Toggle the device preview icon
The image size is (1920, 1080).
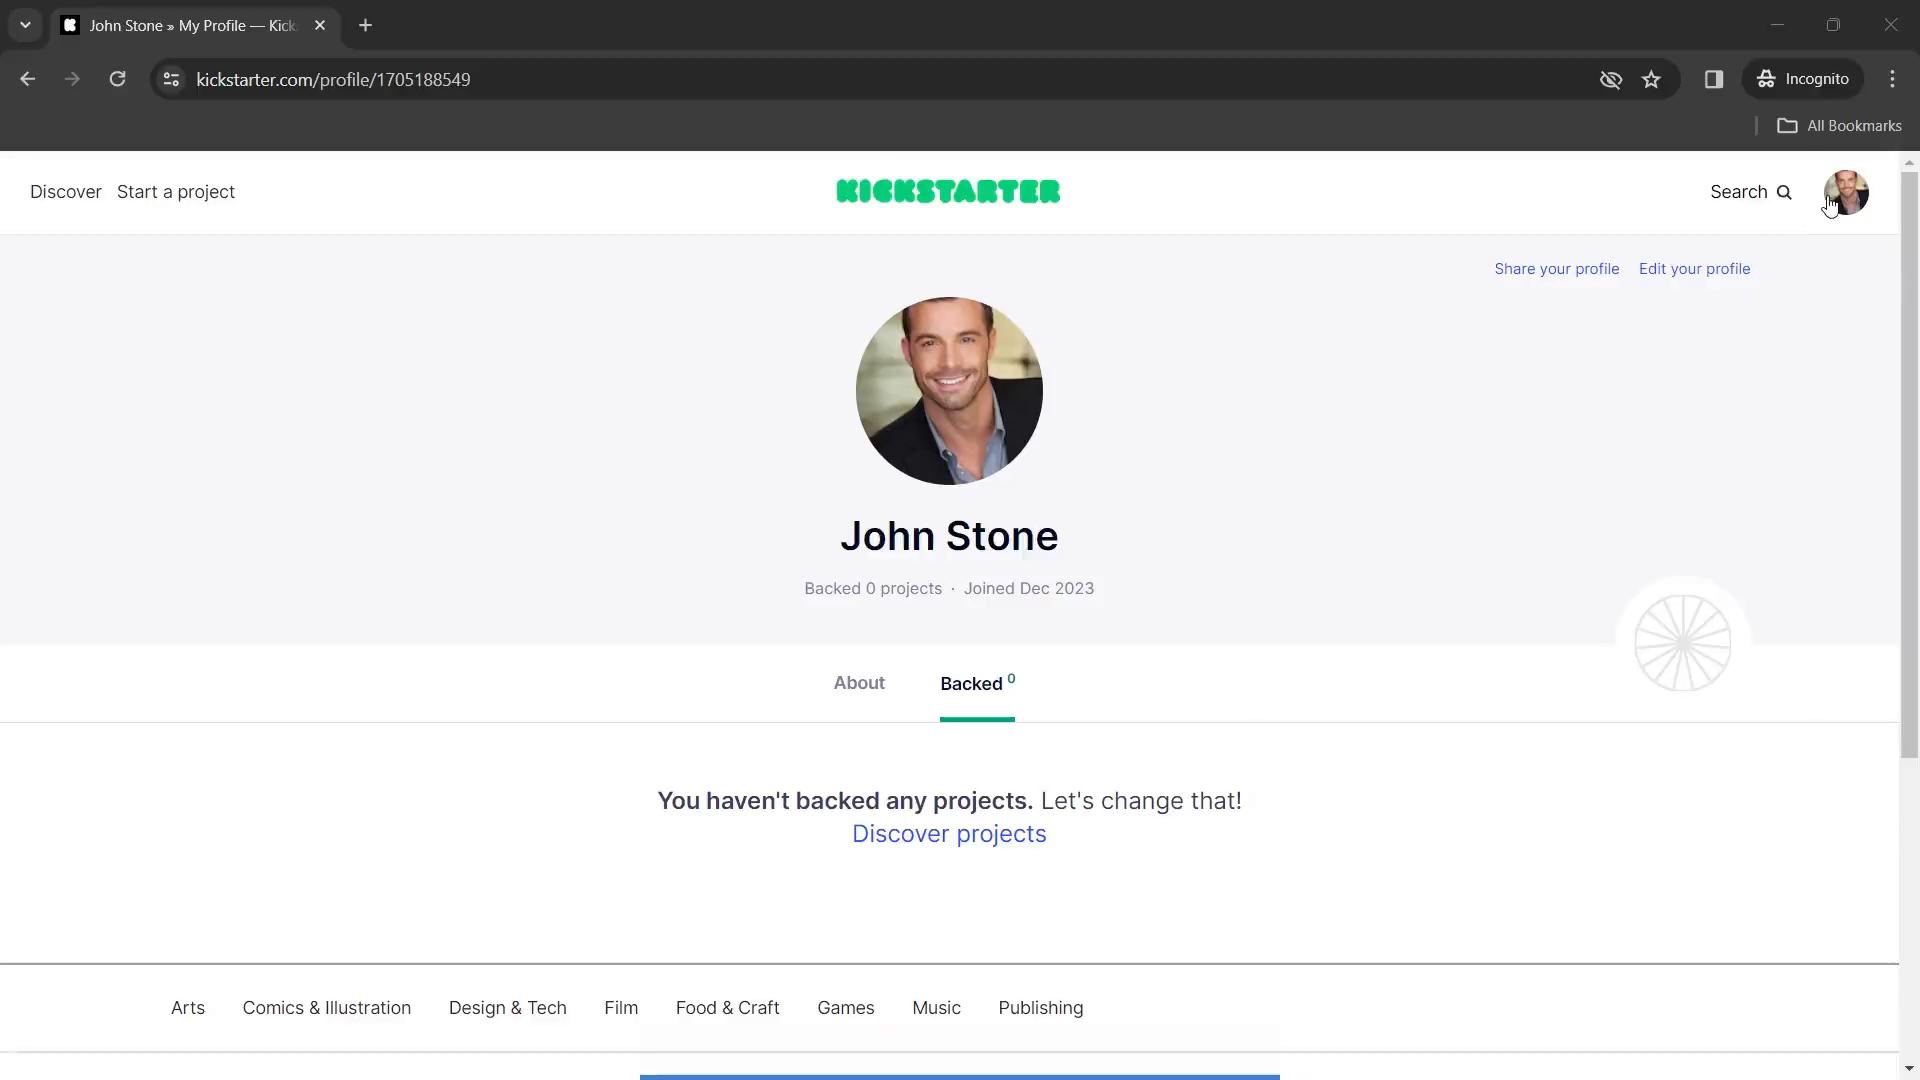pyautogui.click(x=1714, y=79)
